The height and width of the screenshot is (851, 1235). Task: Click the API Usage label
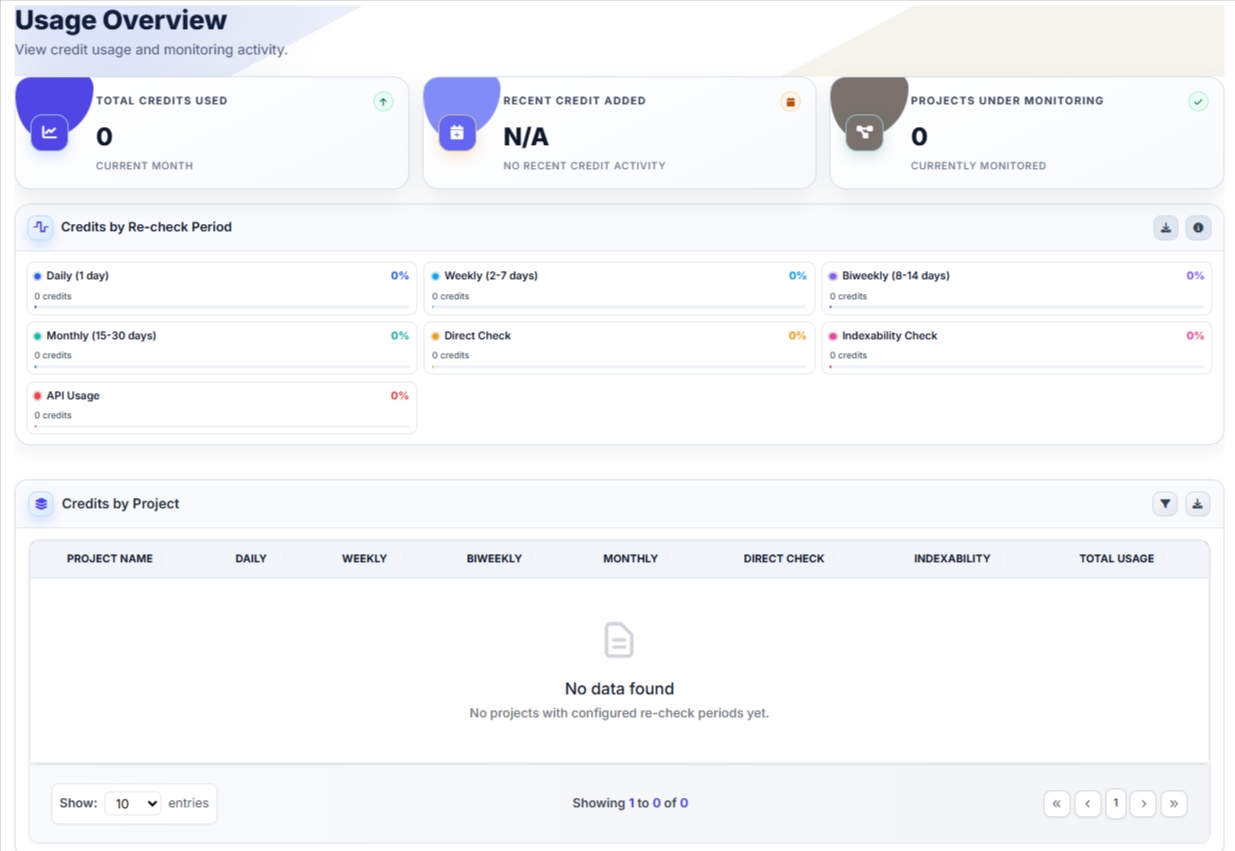pos(73,396)
